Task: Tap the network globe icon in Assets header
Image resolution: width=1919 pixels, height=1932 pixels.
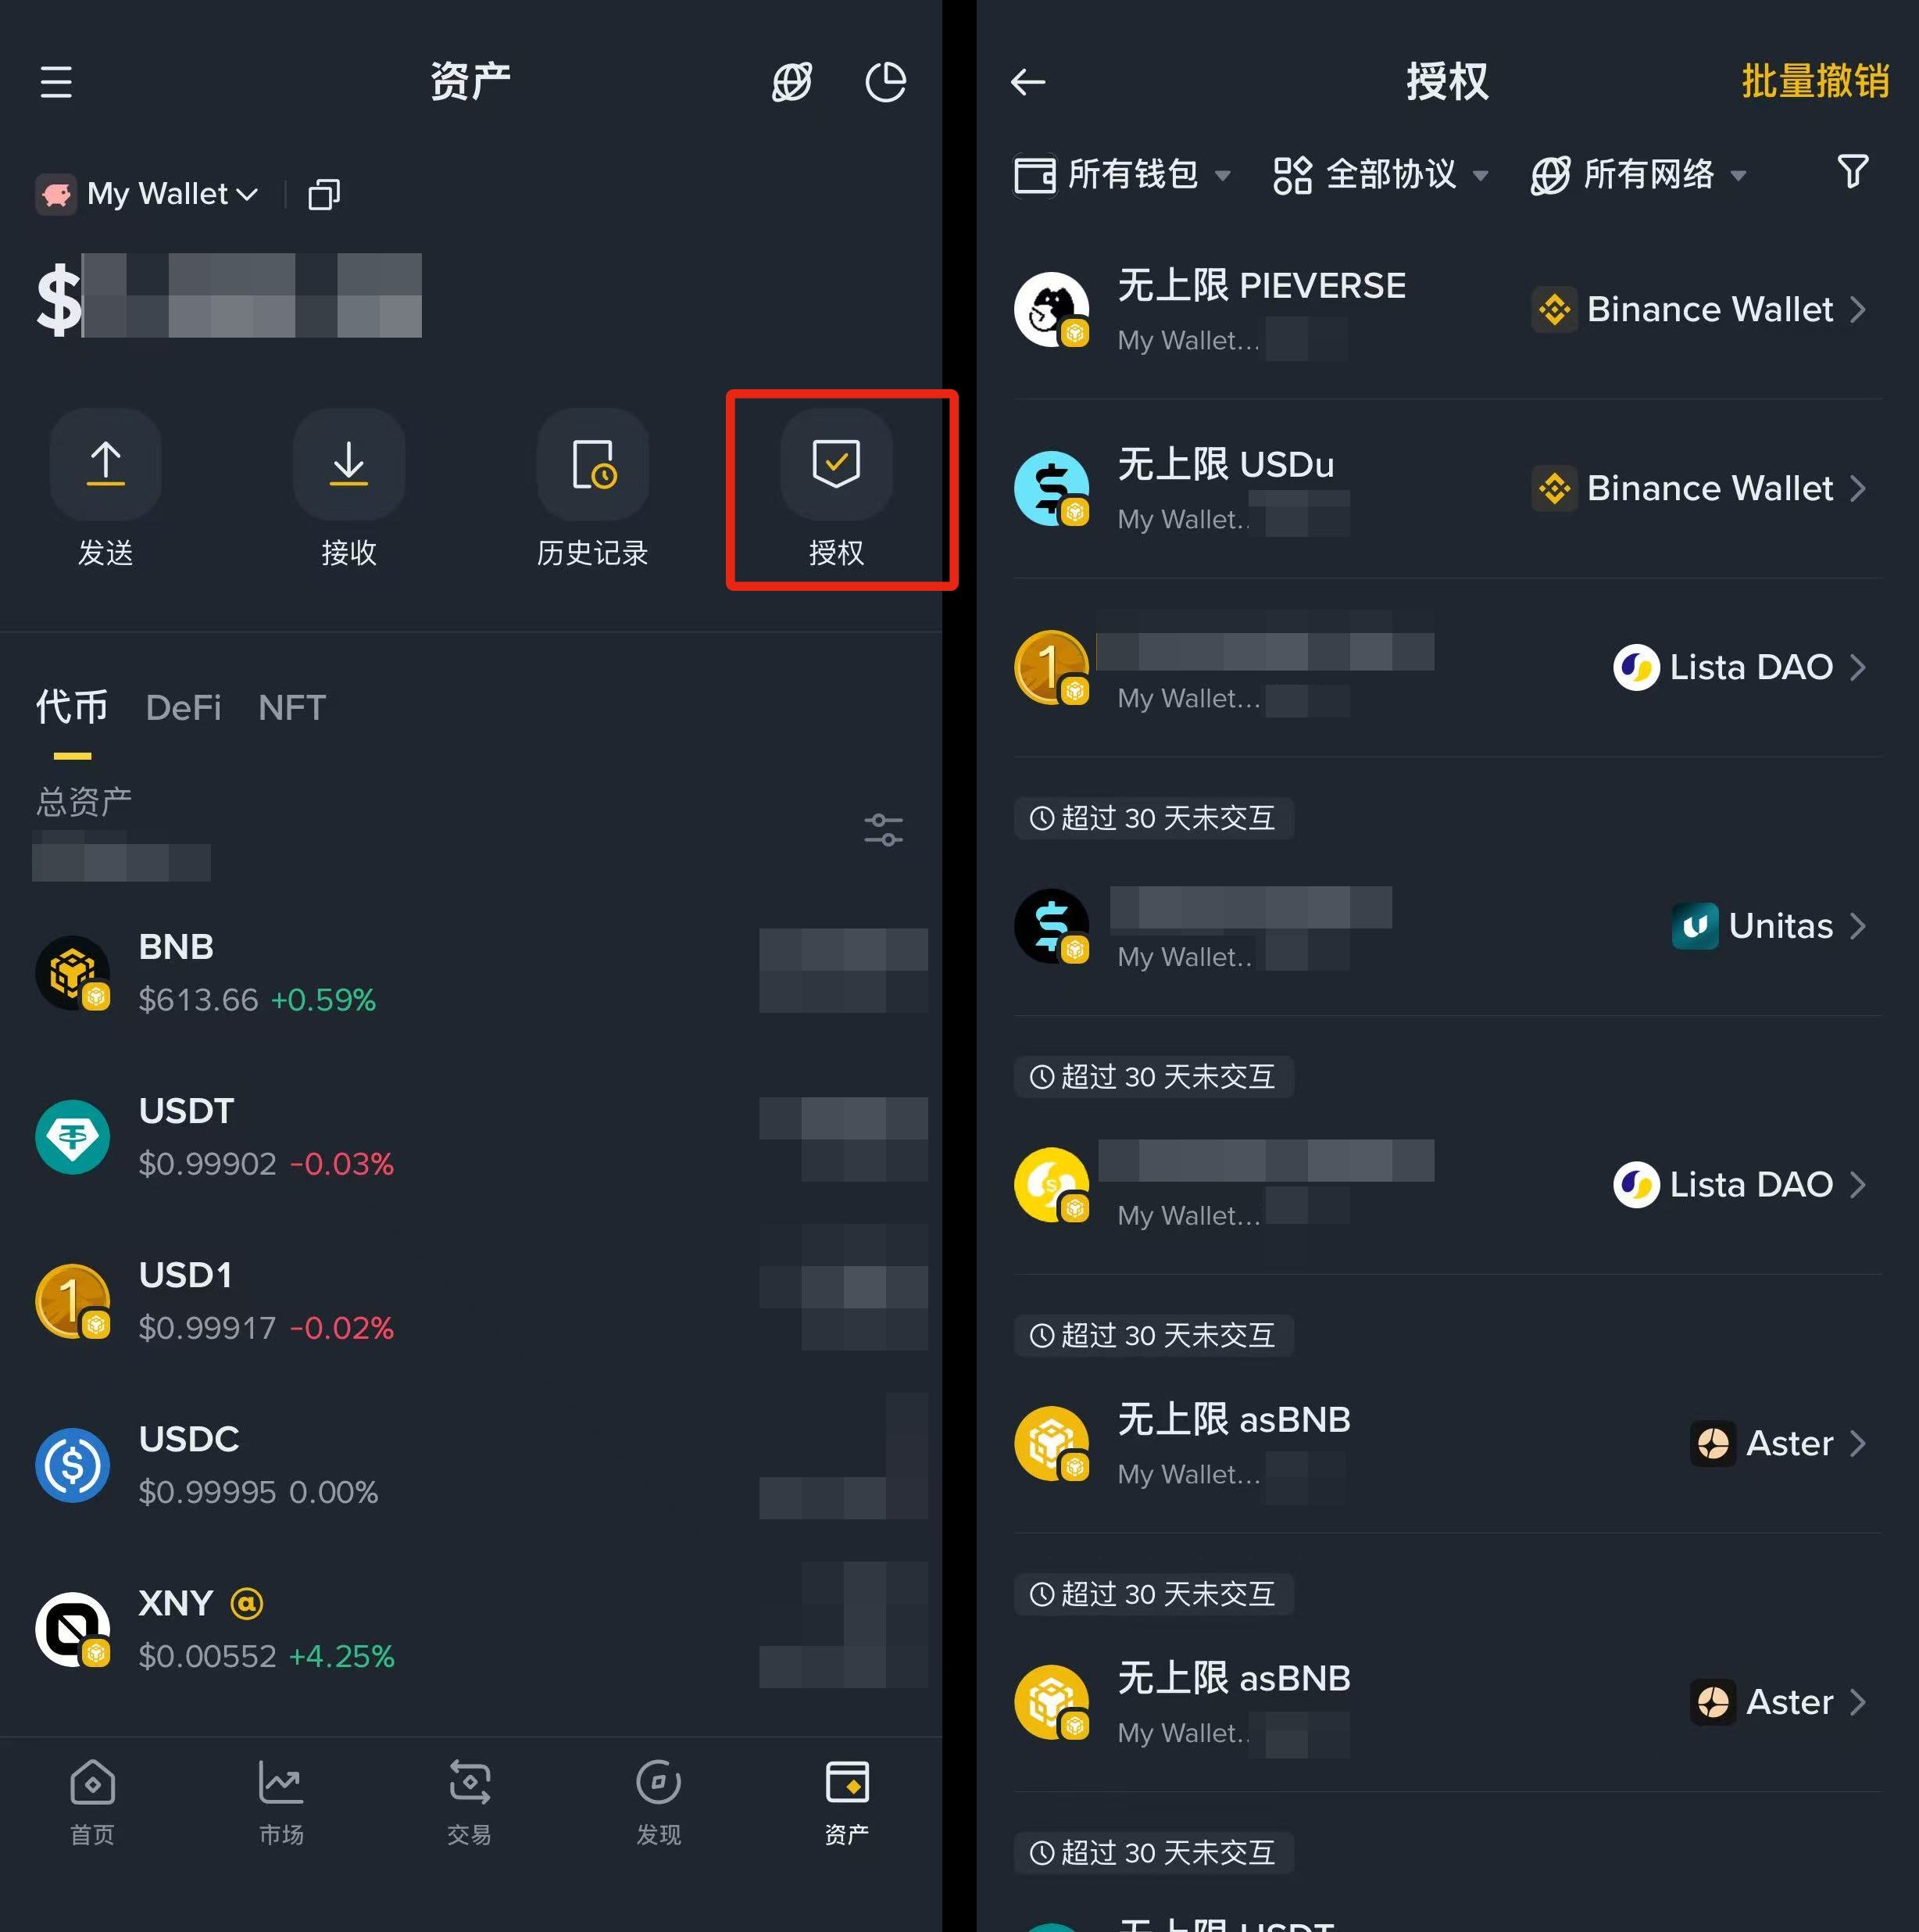Action: click(x=792, y=82)
